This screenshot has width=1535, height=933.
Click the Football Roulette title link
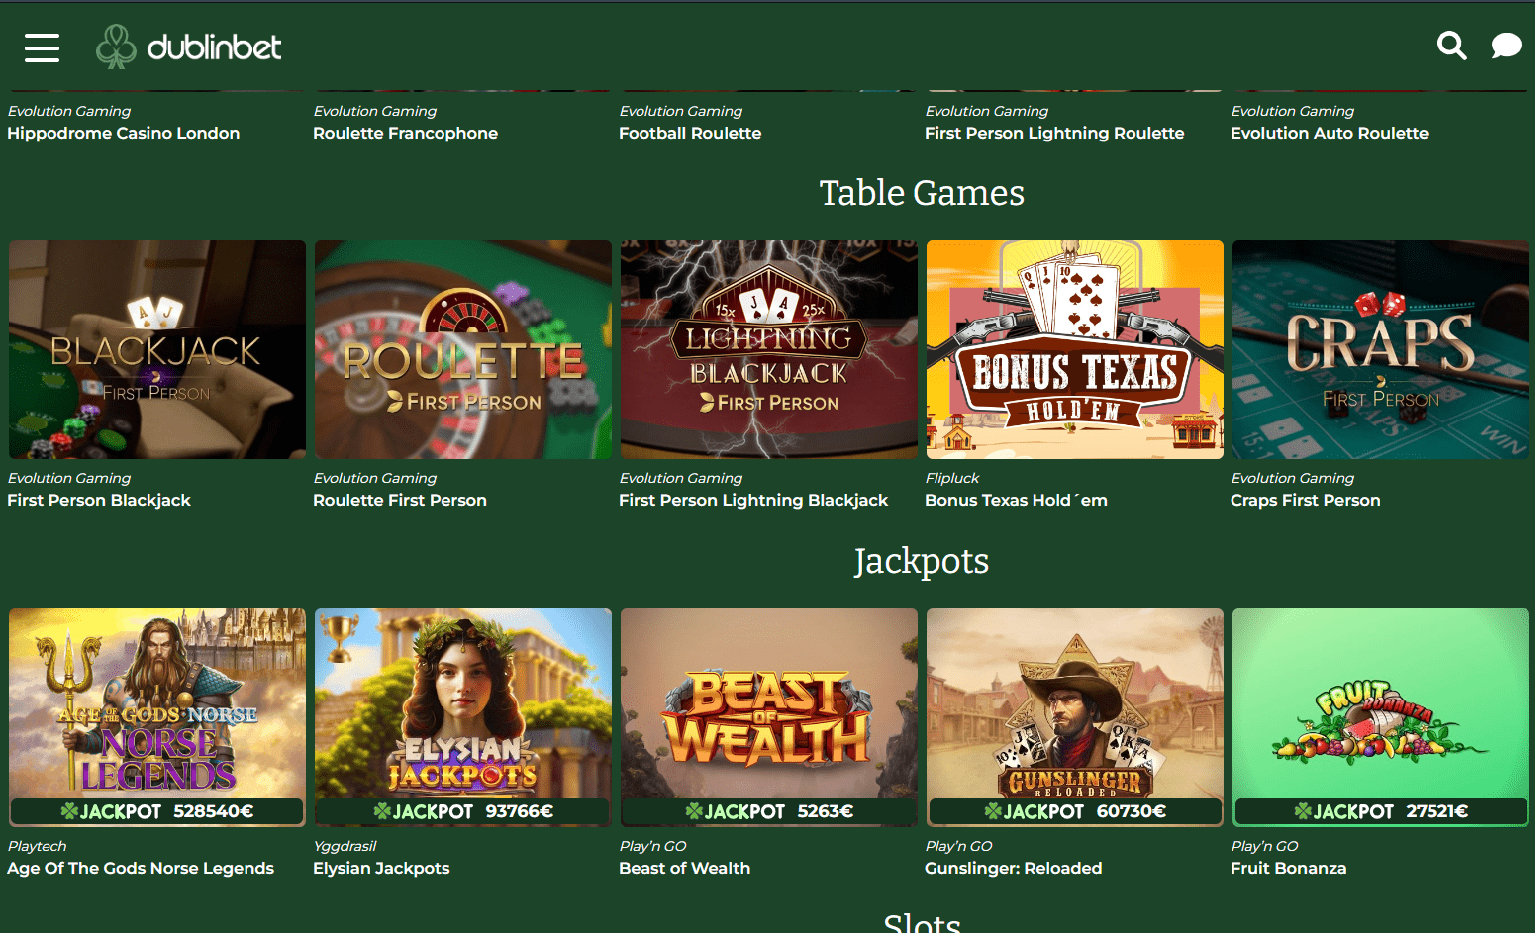[690, 133]
